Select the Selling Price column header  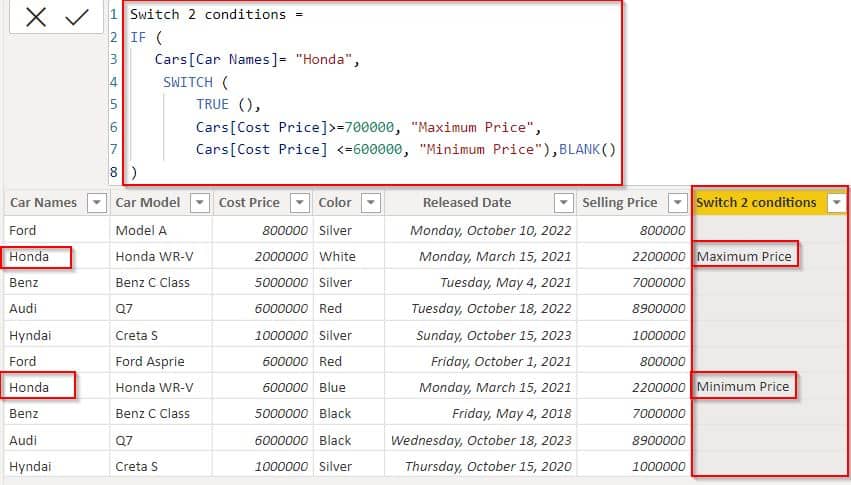tap(620, 203)
